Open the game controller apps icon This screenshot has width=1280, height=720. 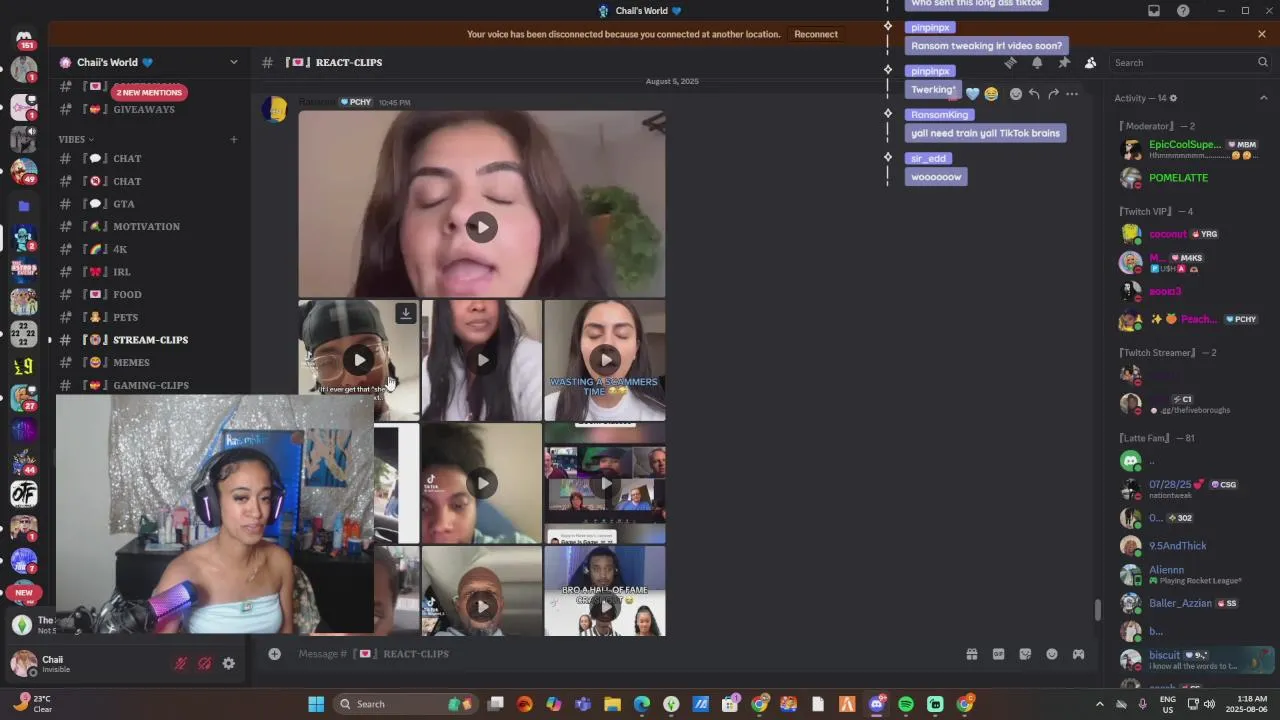(1078, 654)
